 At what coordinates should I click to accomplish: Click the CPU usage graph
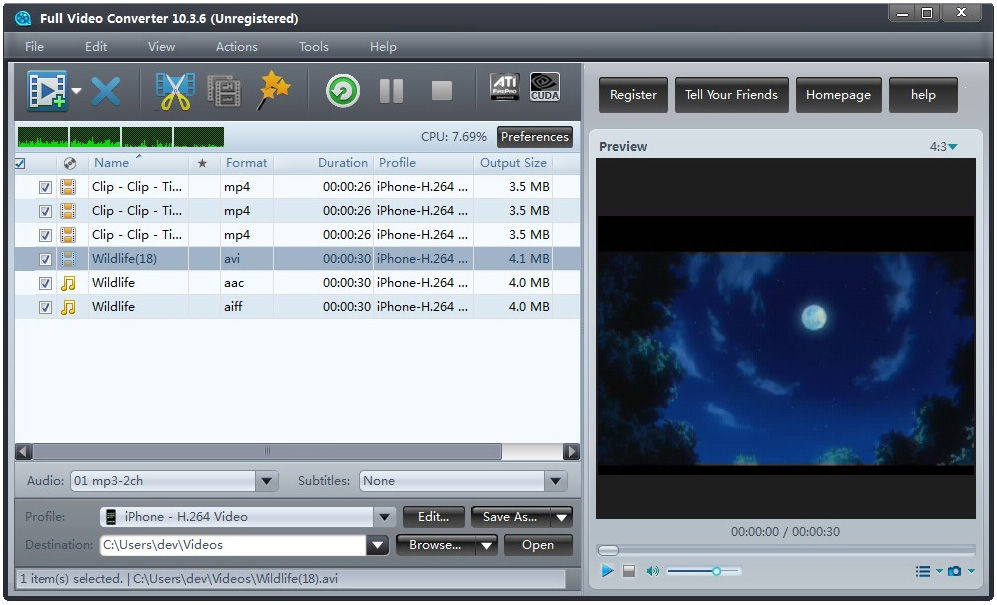[x=121, y=137]
